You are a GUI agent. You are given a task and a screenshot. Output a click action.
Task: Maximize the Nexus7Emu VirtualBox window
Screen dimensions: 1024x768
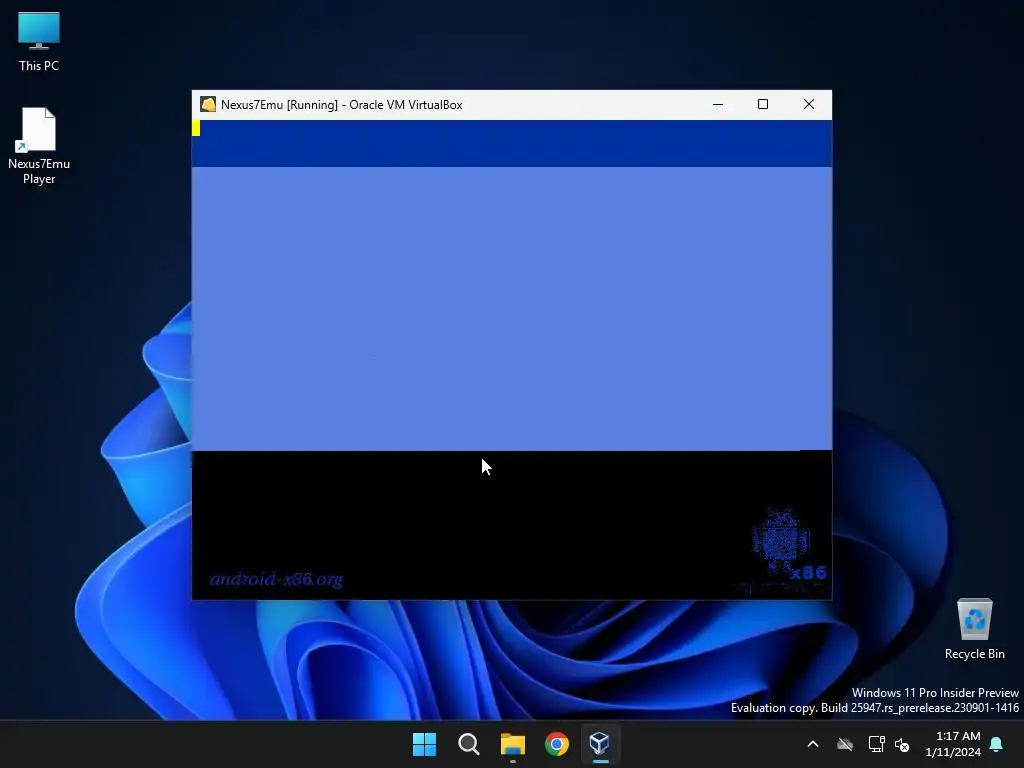763,104
